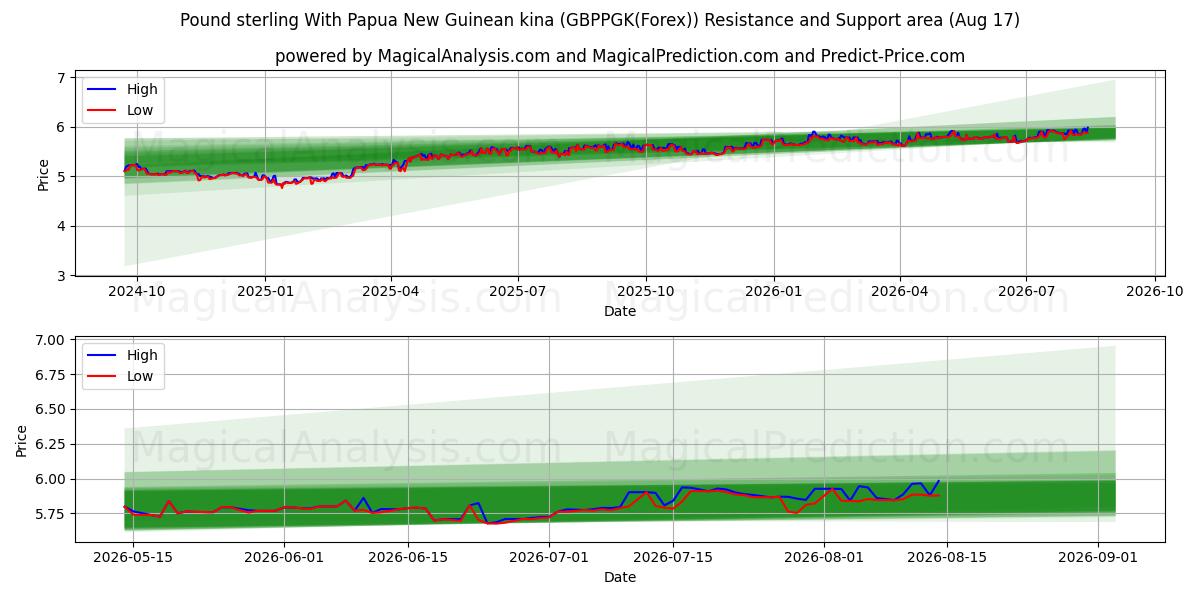Click the '6.25' price tick on lower chart

coord(50,445)
